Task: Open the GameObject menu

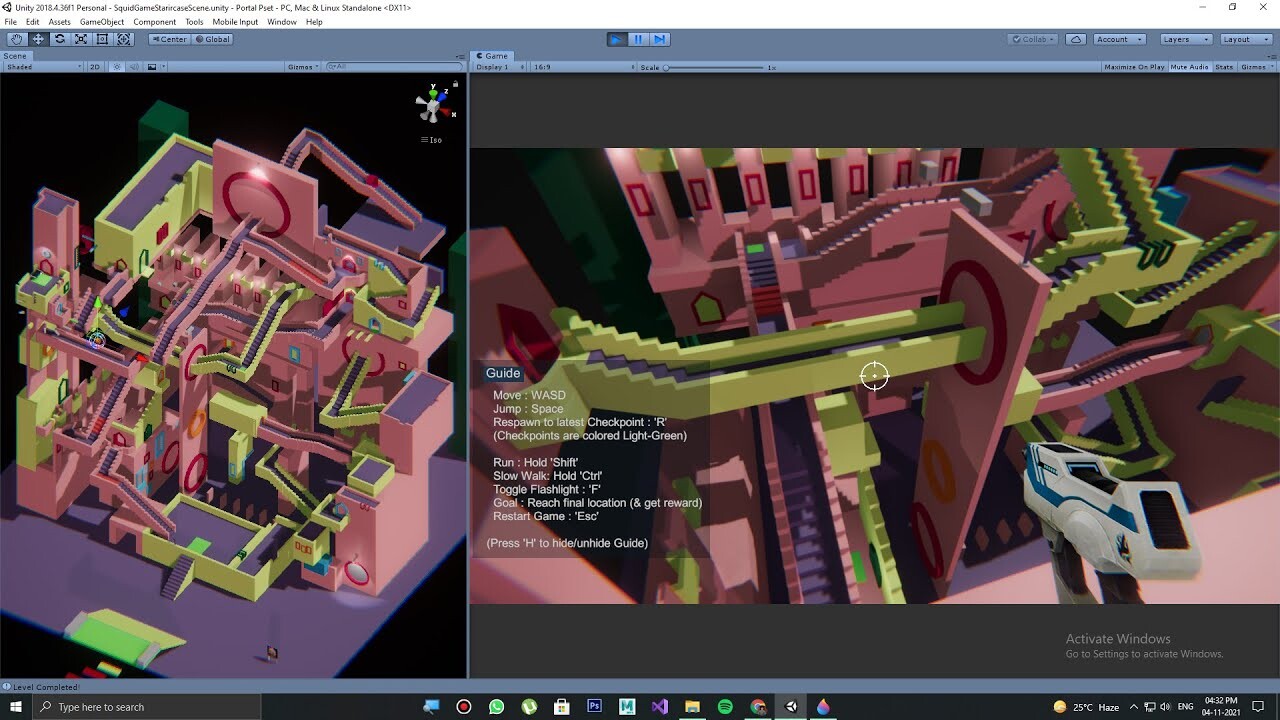Action: (103, 22)
